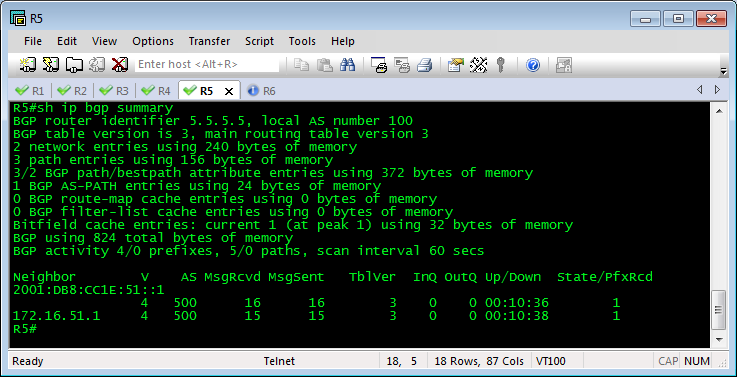The image size is (737, 377).
Task: Click the Keymap Editor toolbar icon
Action: [x=478, y=64]
